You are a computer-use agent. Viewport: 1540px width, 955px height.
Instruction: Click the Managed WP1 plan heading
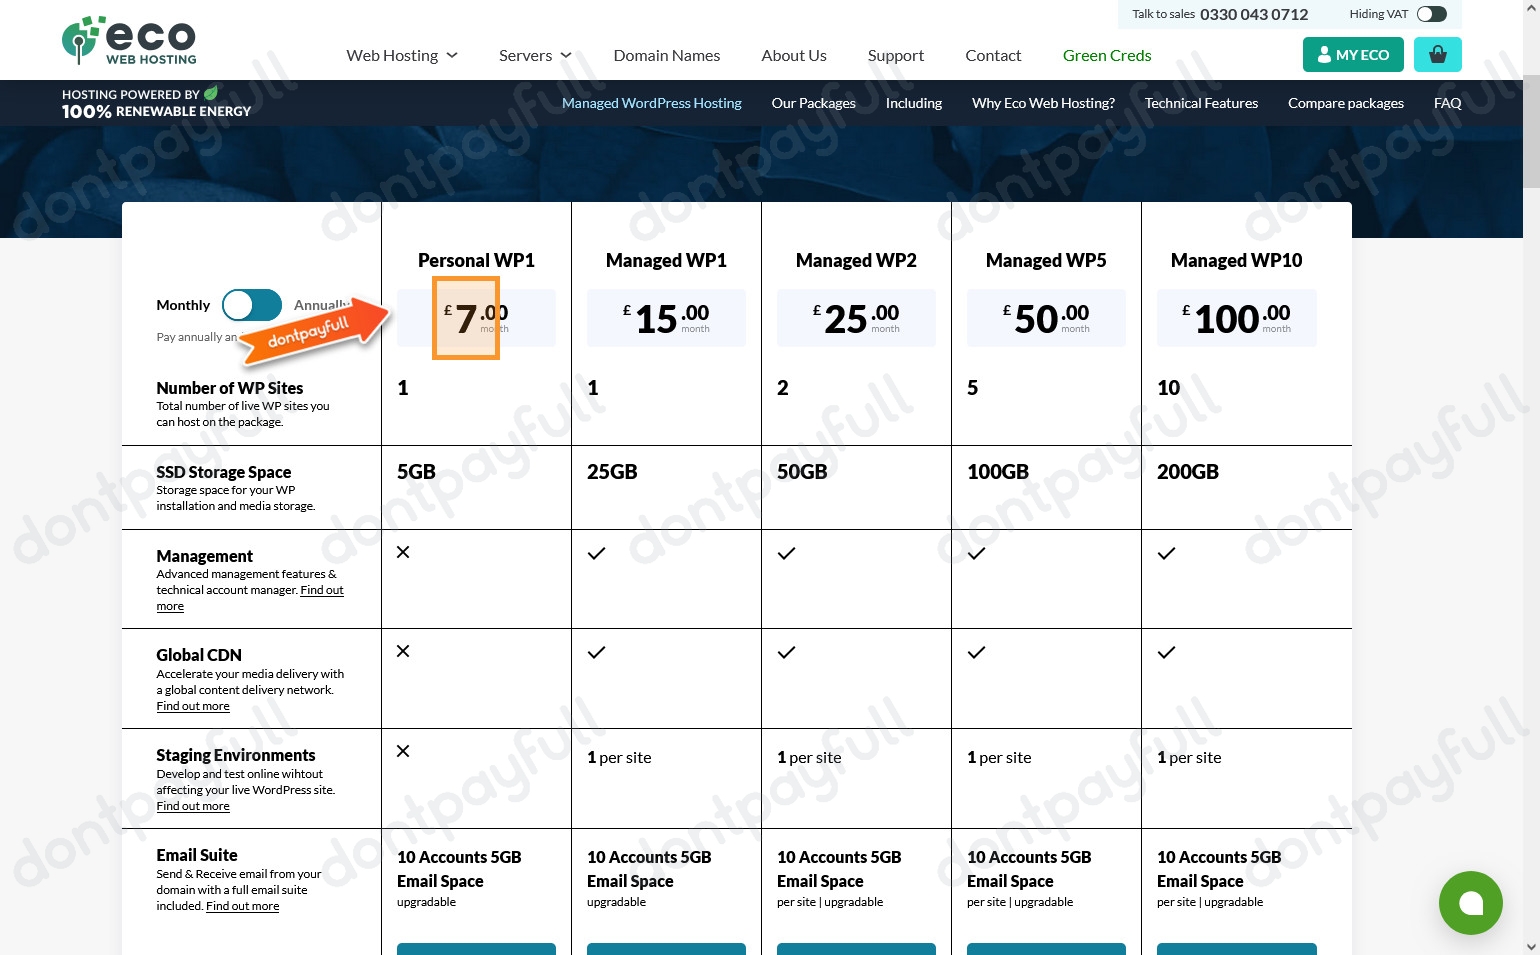tap(666, 260)
